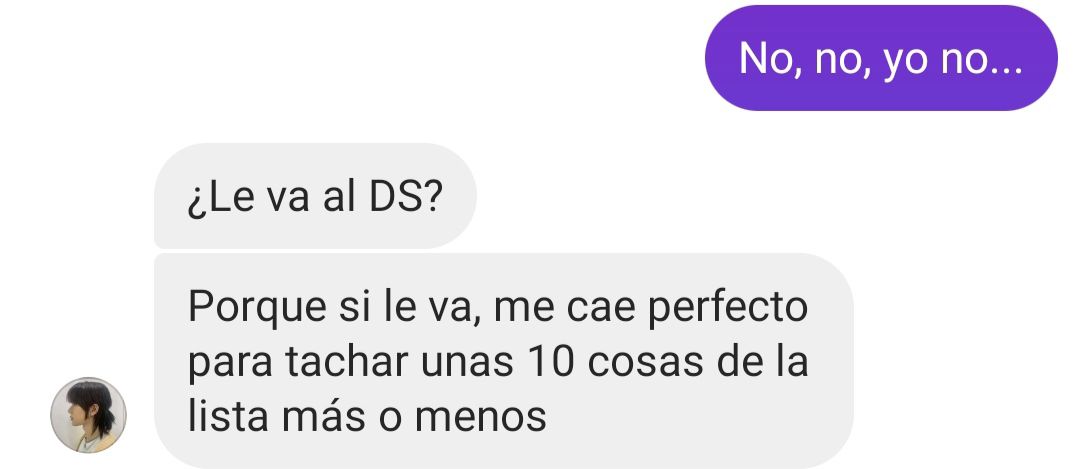
Task: Click the word "perfecto" in the message
Action: click(727, 308)
